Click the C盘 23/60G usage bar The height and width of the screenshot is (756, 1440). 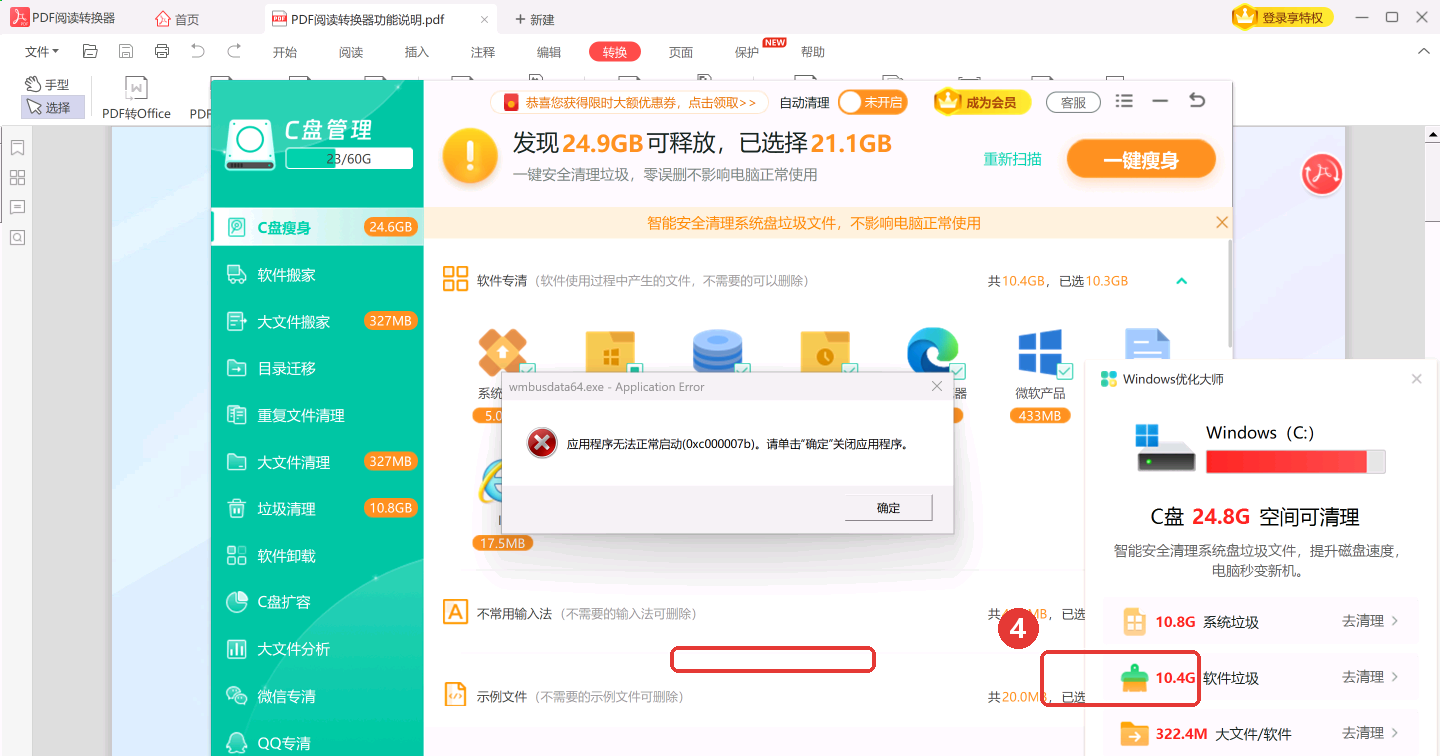[x=349, y=158]
